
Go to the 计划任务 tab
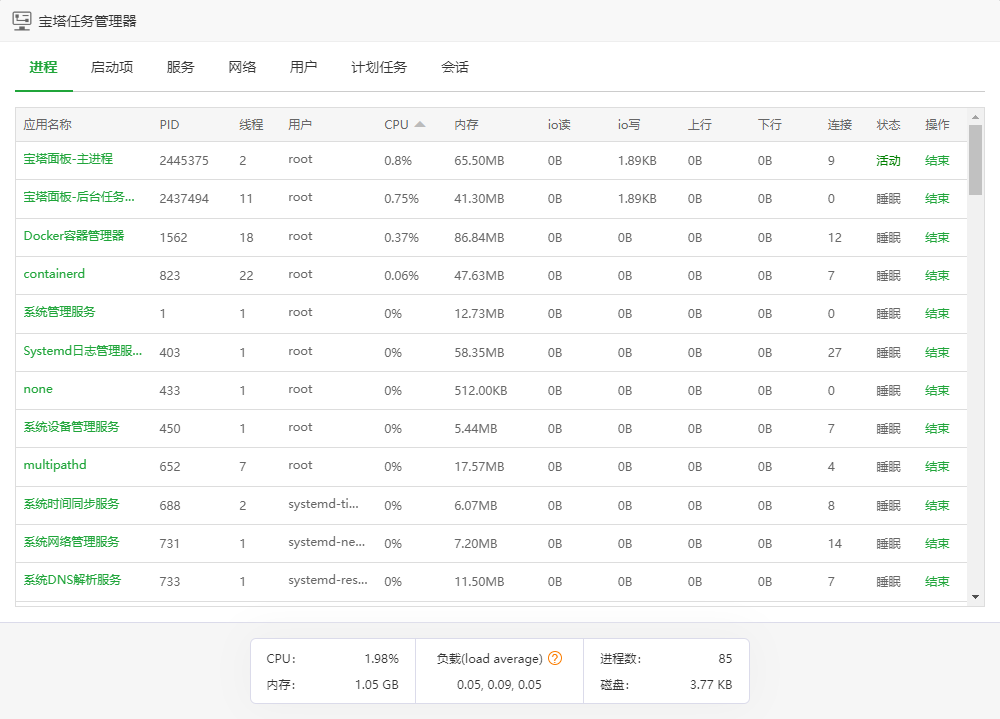[379, 67]
